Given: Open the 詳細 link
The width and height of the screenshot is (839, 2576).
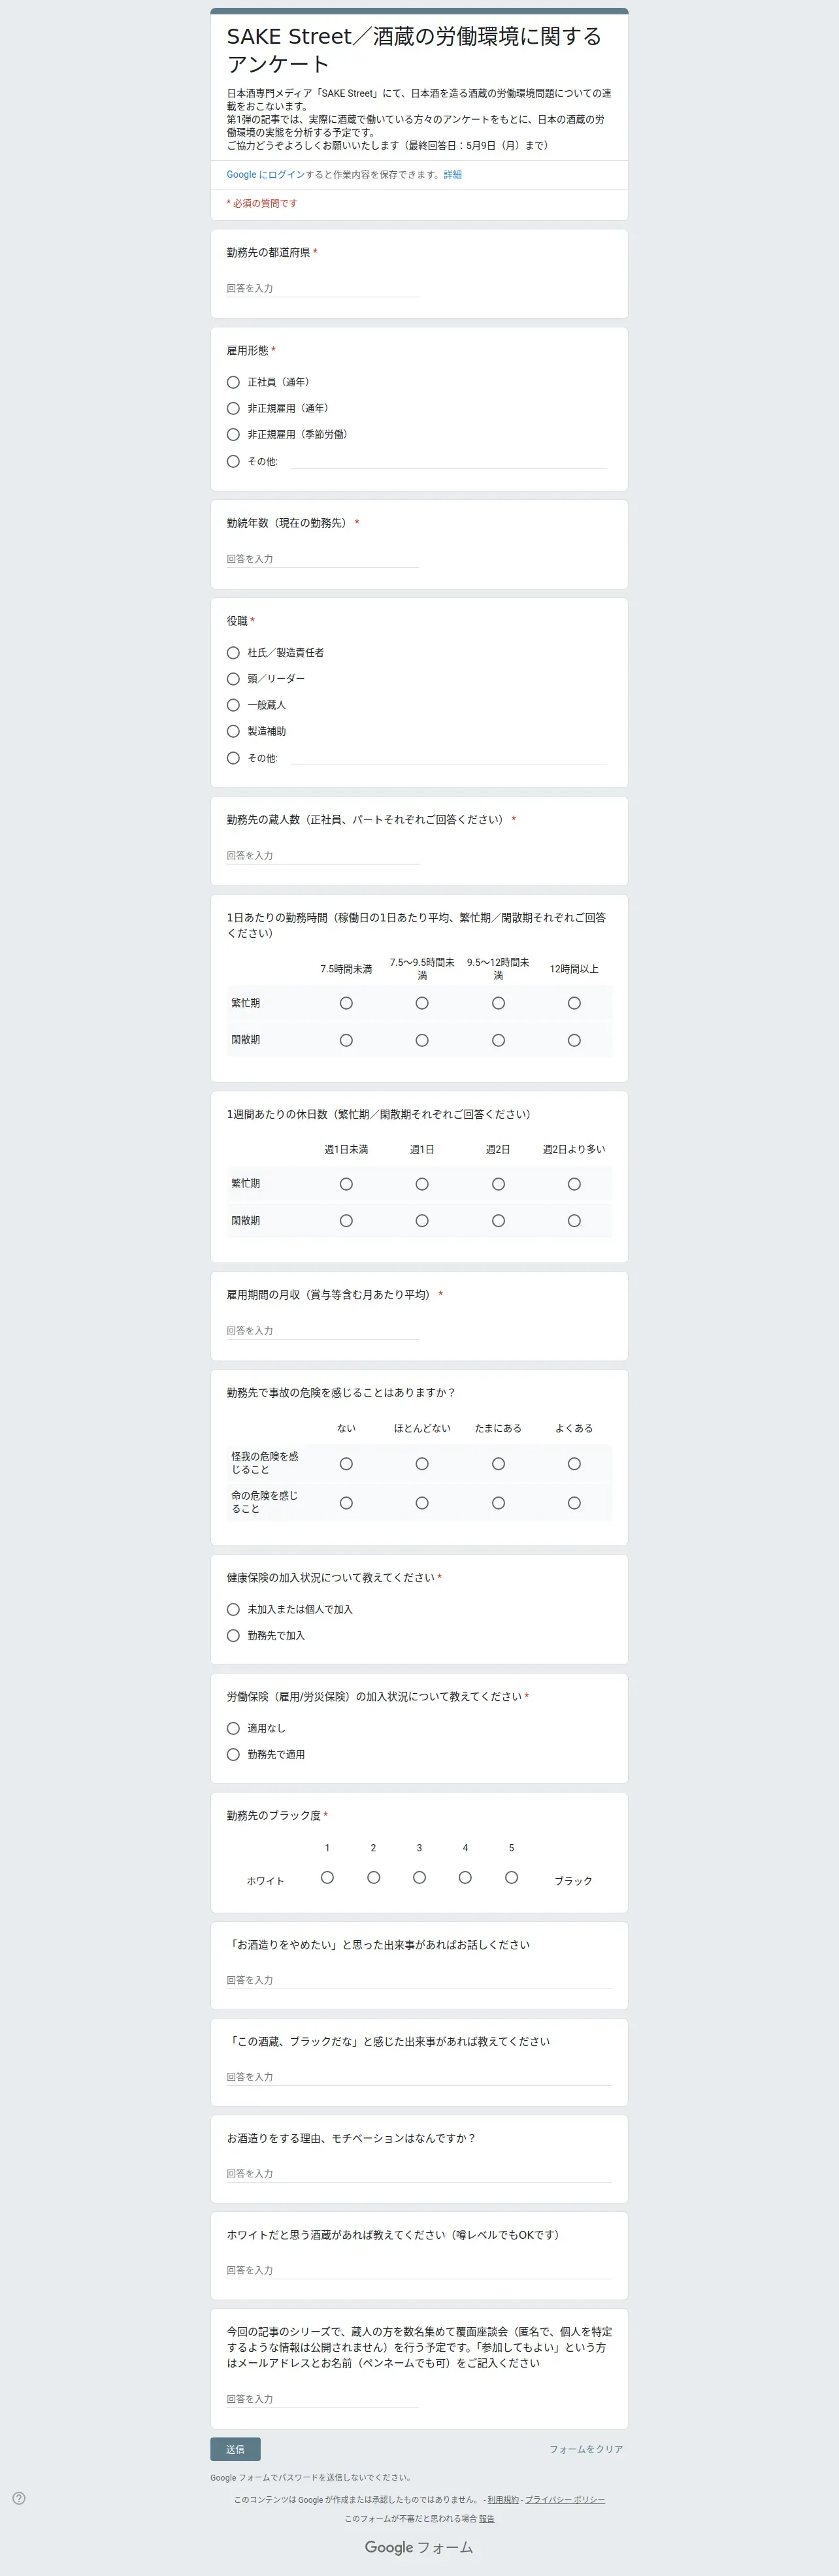Looking at the screenshot, I should pyautogui.click(x=453, y=174).
